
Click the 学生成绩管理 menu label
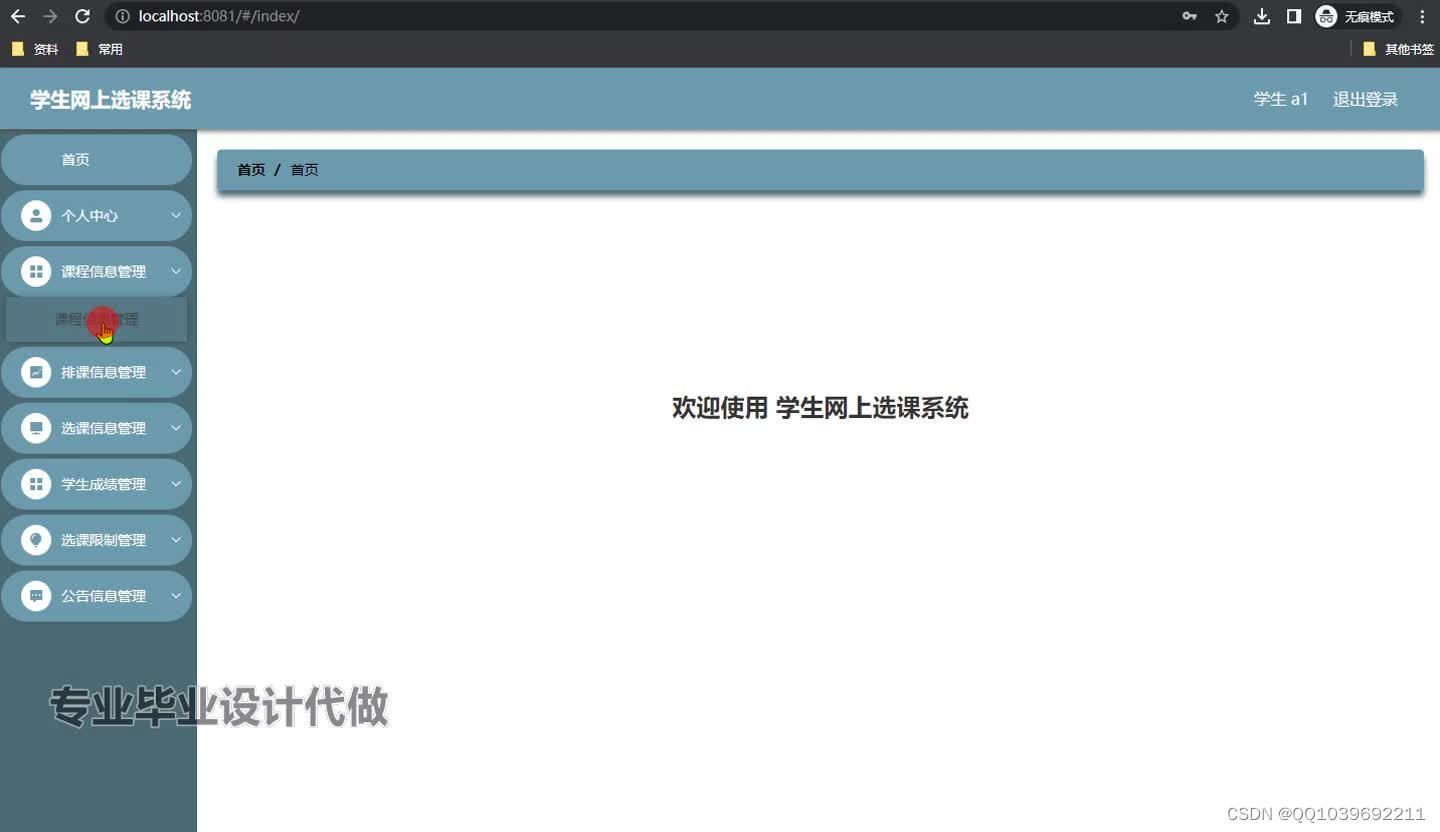[103, 484]
